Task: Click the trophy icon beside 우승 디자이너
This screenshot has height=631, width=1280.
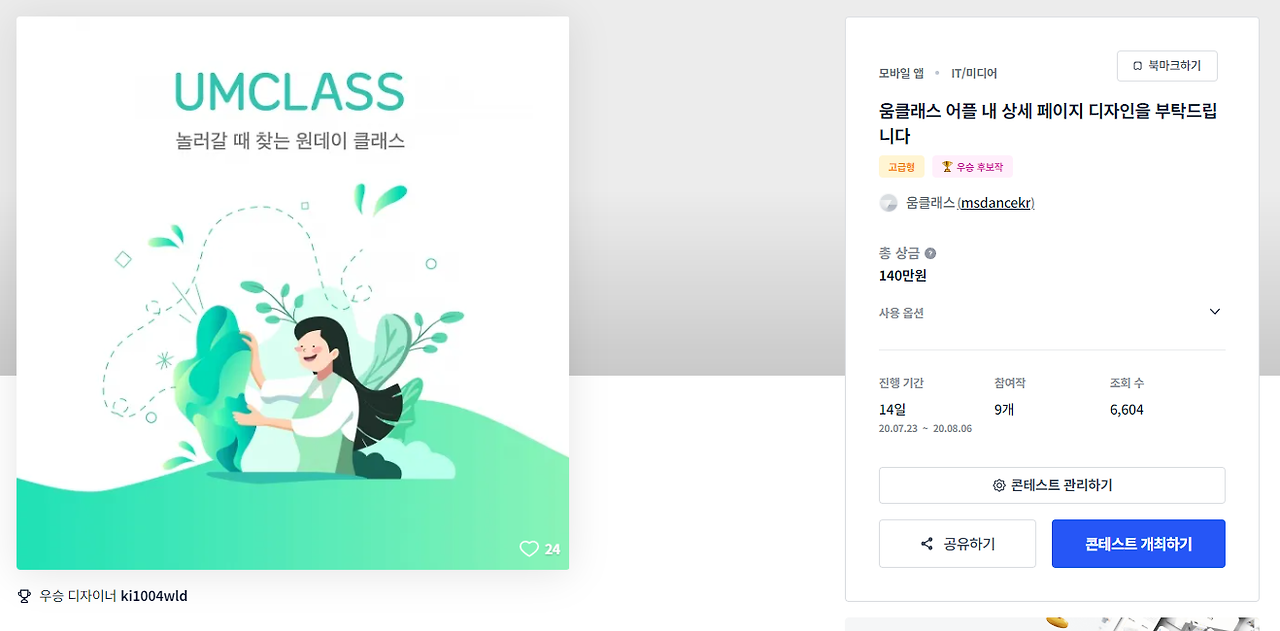Action: (25, 596)
